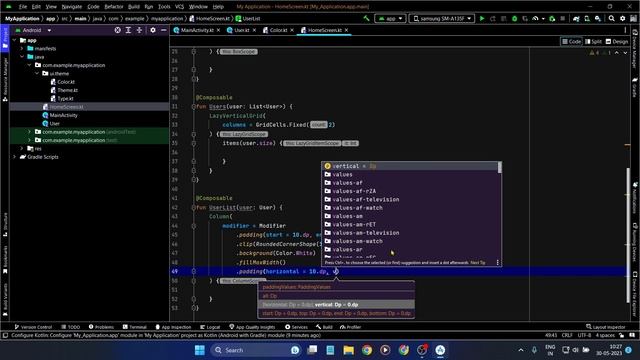
Task: Expand the res folder
Action: (22, 149)
